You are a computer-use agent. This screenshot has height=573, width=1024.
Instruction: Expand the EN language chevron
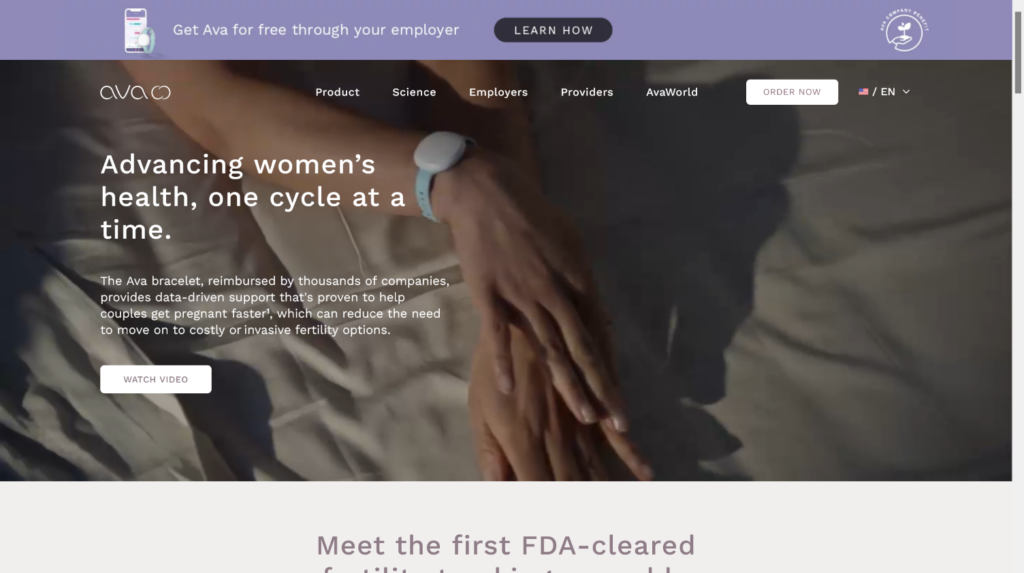point(906,92)
